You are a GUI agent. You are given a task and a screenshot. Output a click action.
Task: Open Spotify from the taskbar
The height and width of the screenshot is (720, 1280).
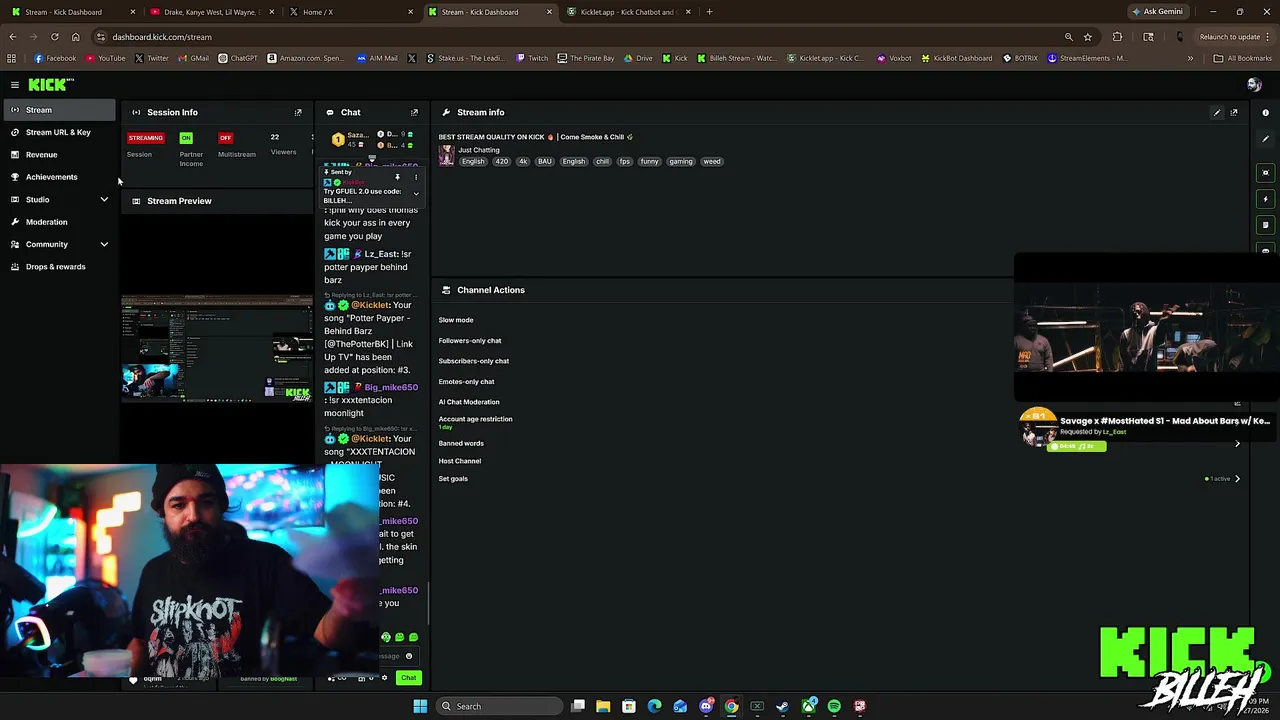[834, 706]
